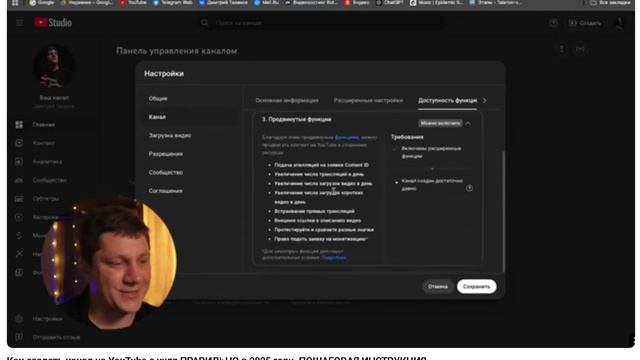This screenshot has height=360, width=640.
Task: Open the all bookmarks folder on the right
Action: click(x=610, y=3)
